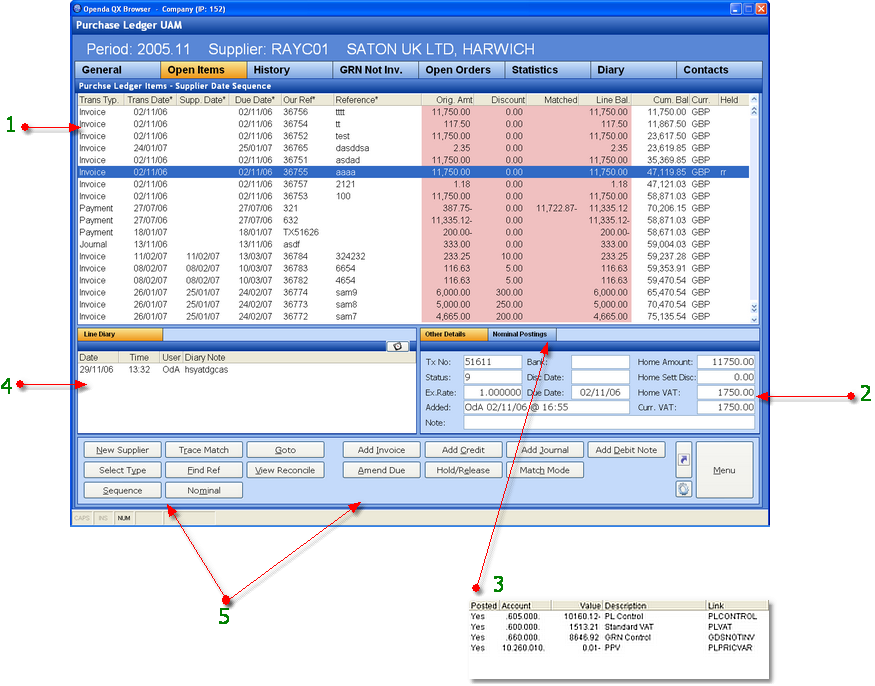This screenshot has height=686, width=875.
Task: Click into the Bank field
Action: point(600,362)
